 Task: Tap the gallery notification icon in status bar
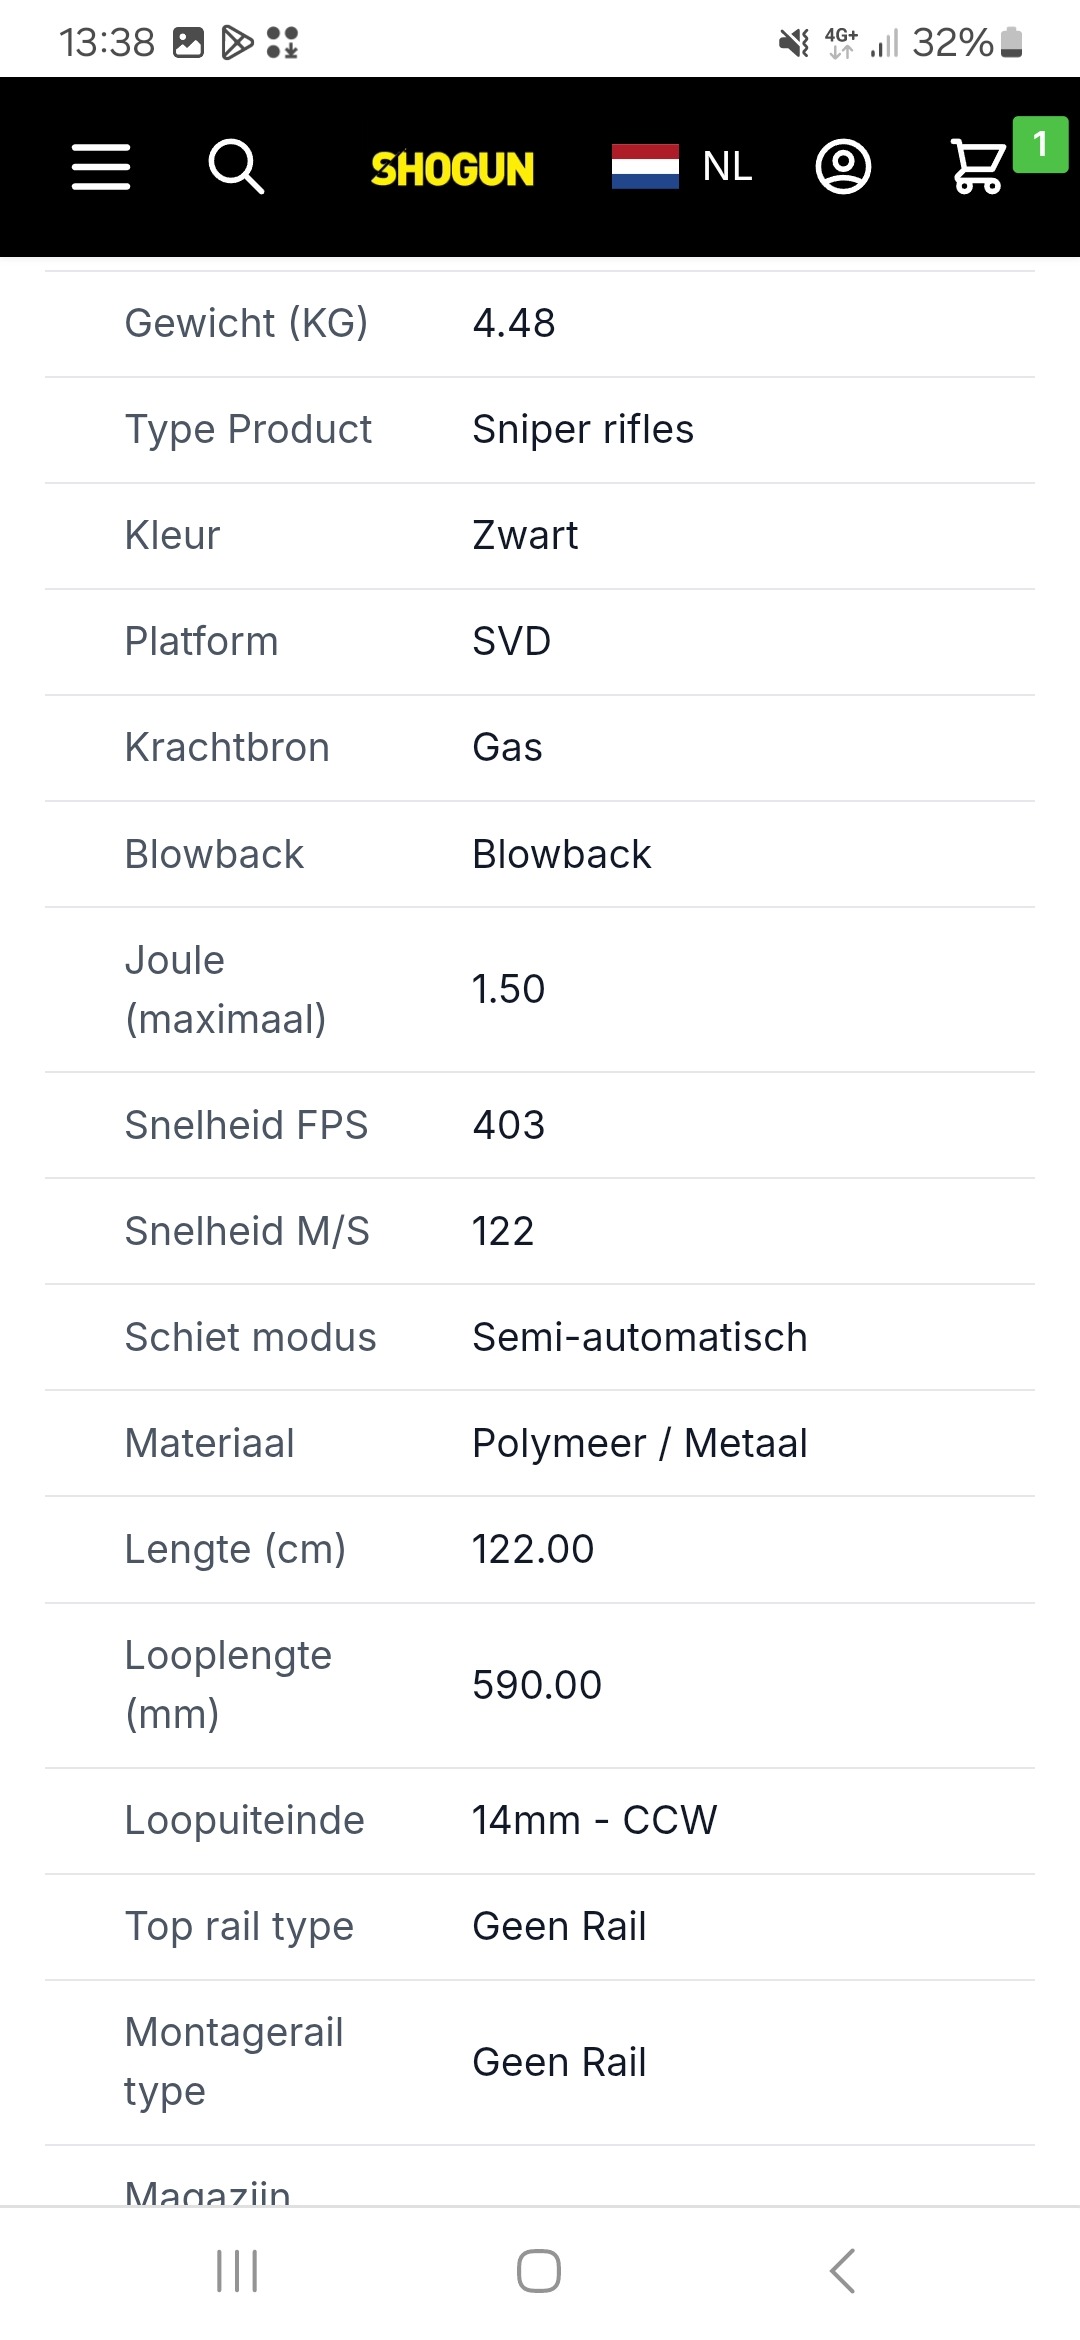[x=189, y=42]
